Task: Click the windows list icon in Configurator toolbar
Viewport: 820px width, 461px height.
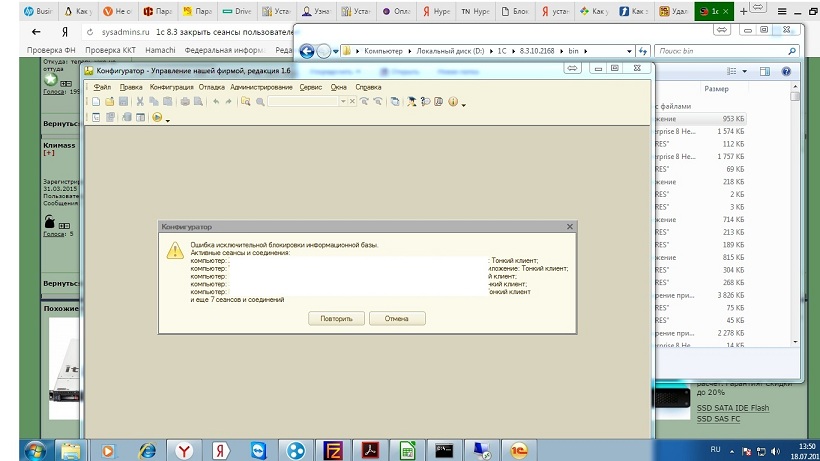Action: pos(395,101)
